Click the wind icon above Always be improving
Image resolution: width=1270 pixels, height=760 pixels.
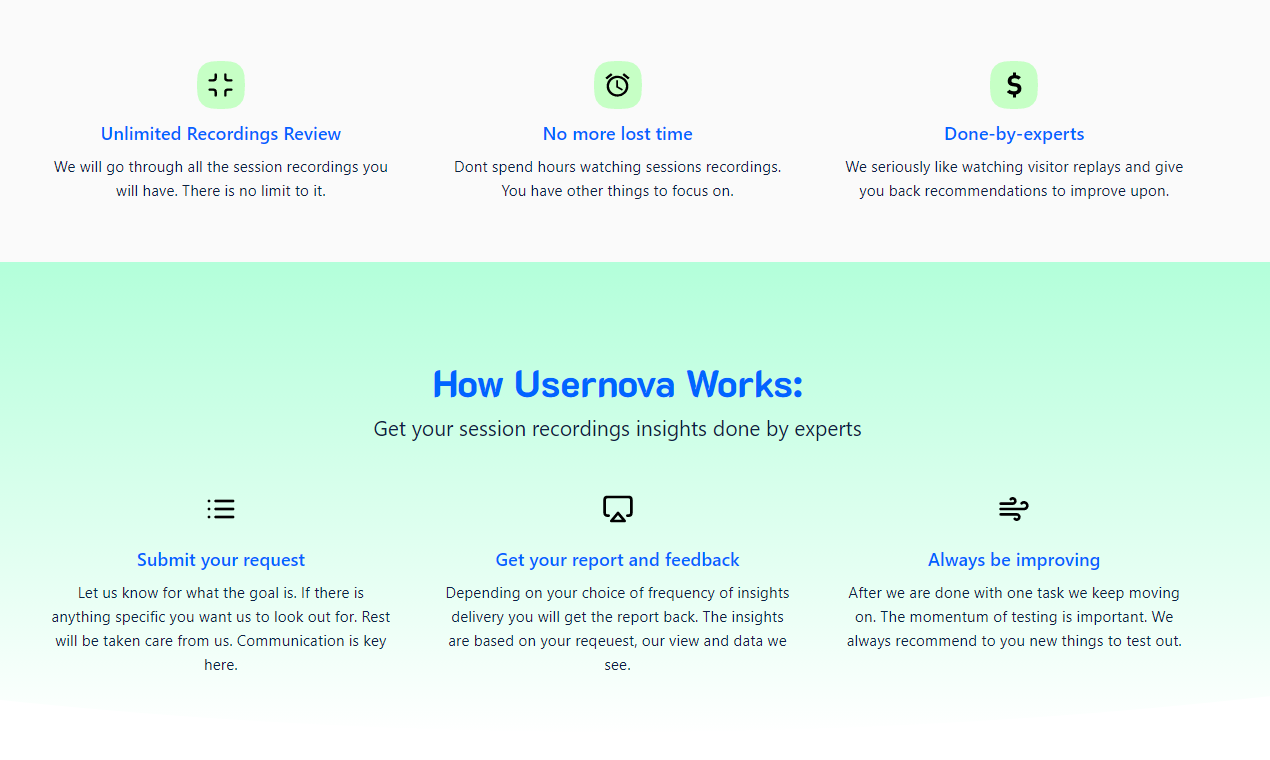point(1013,508)
